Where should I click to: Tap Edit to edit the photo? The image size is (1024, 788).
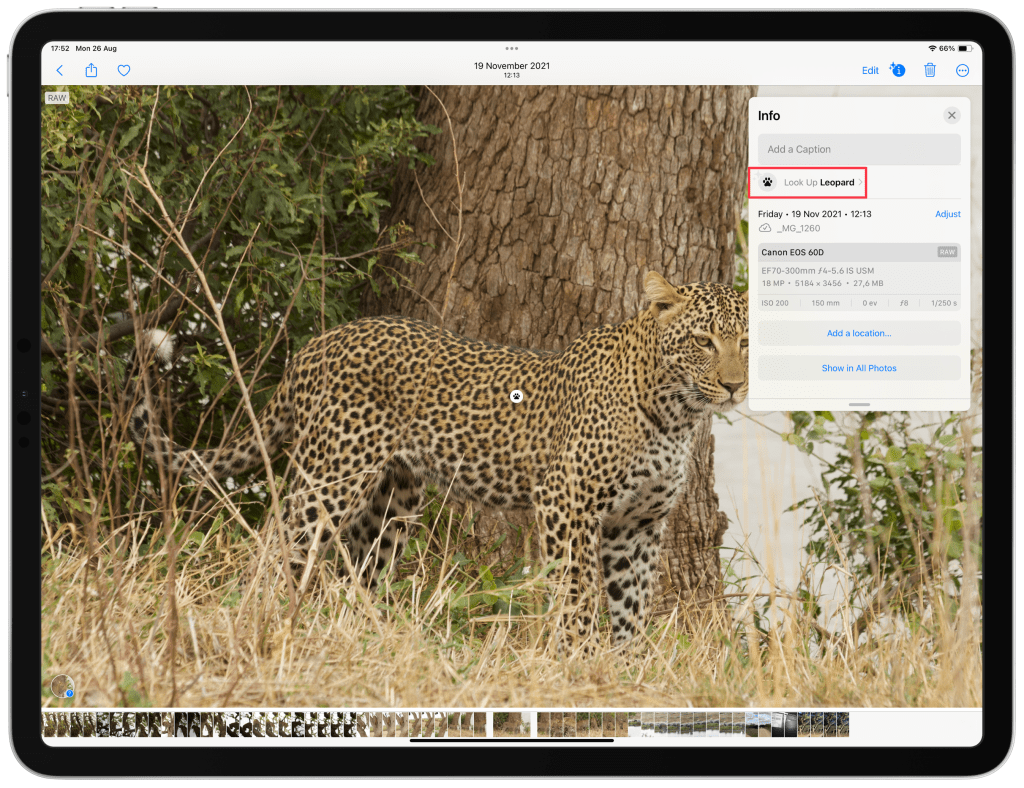coord(870,70)
